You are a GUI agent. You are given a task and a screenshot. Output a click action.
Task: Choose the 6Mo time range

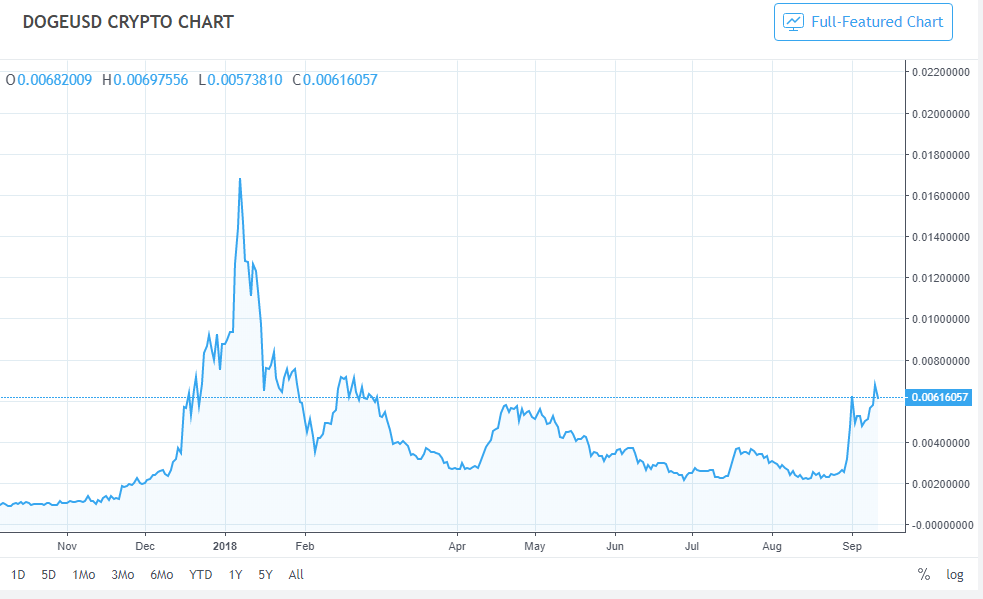click(161, 575)
